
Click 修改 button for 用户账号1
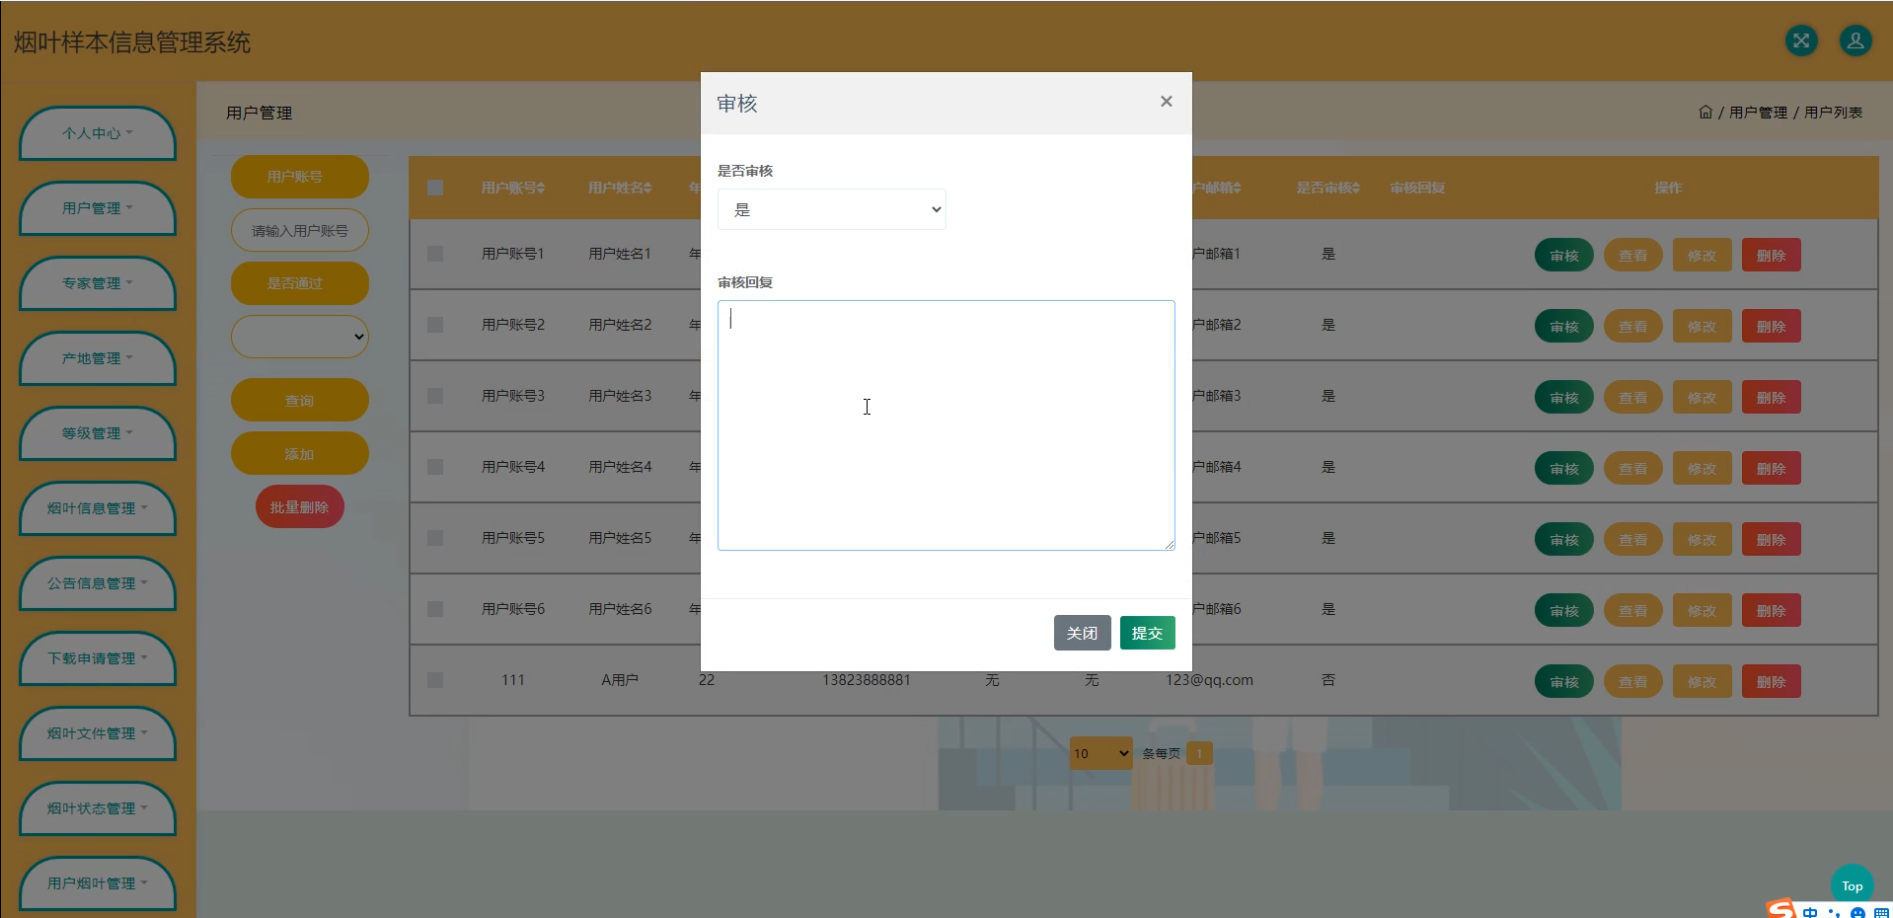click(x=1702, y=255)
